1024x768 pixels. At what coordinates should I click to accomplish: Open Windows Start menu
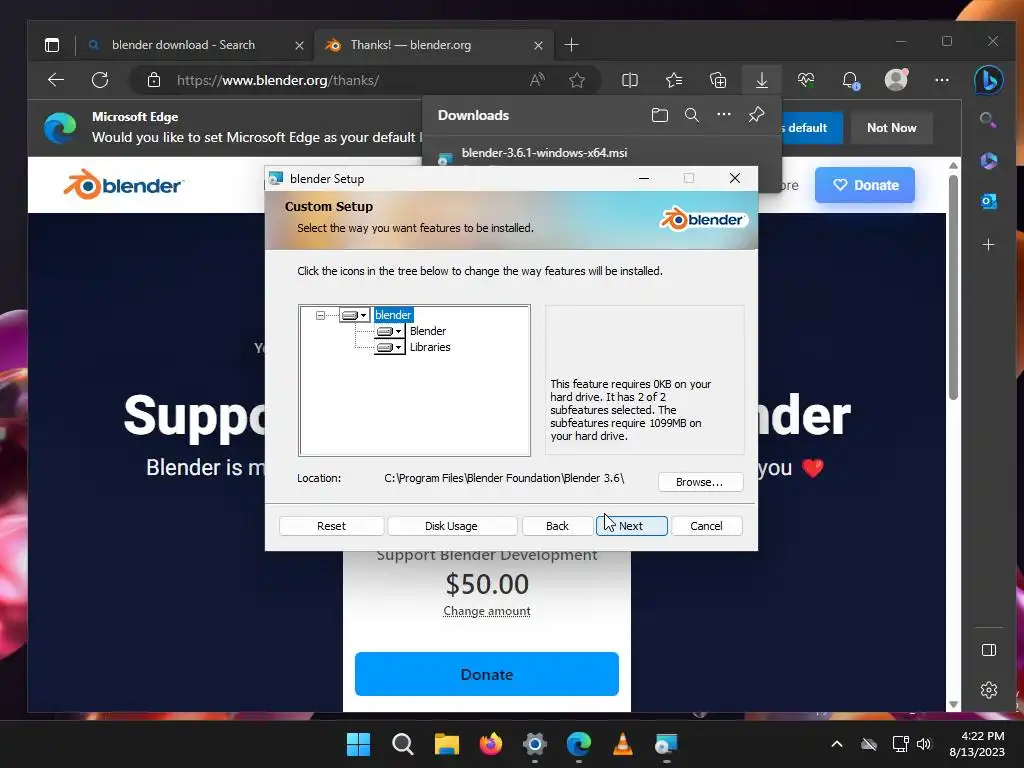[358, 744]
